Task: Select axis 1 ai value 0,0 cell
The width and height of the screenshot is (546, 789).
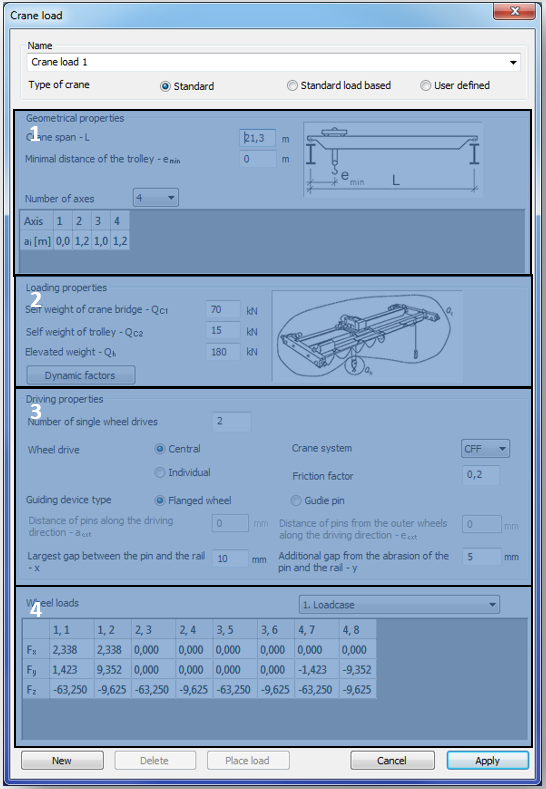Action: click(x=63, y=241)
